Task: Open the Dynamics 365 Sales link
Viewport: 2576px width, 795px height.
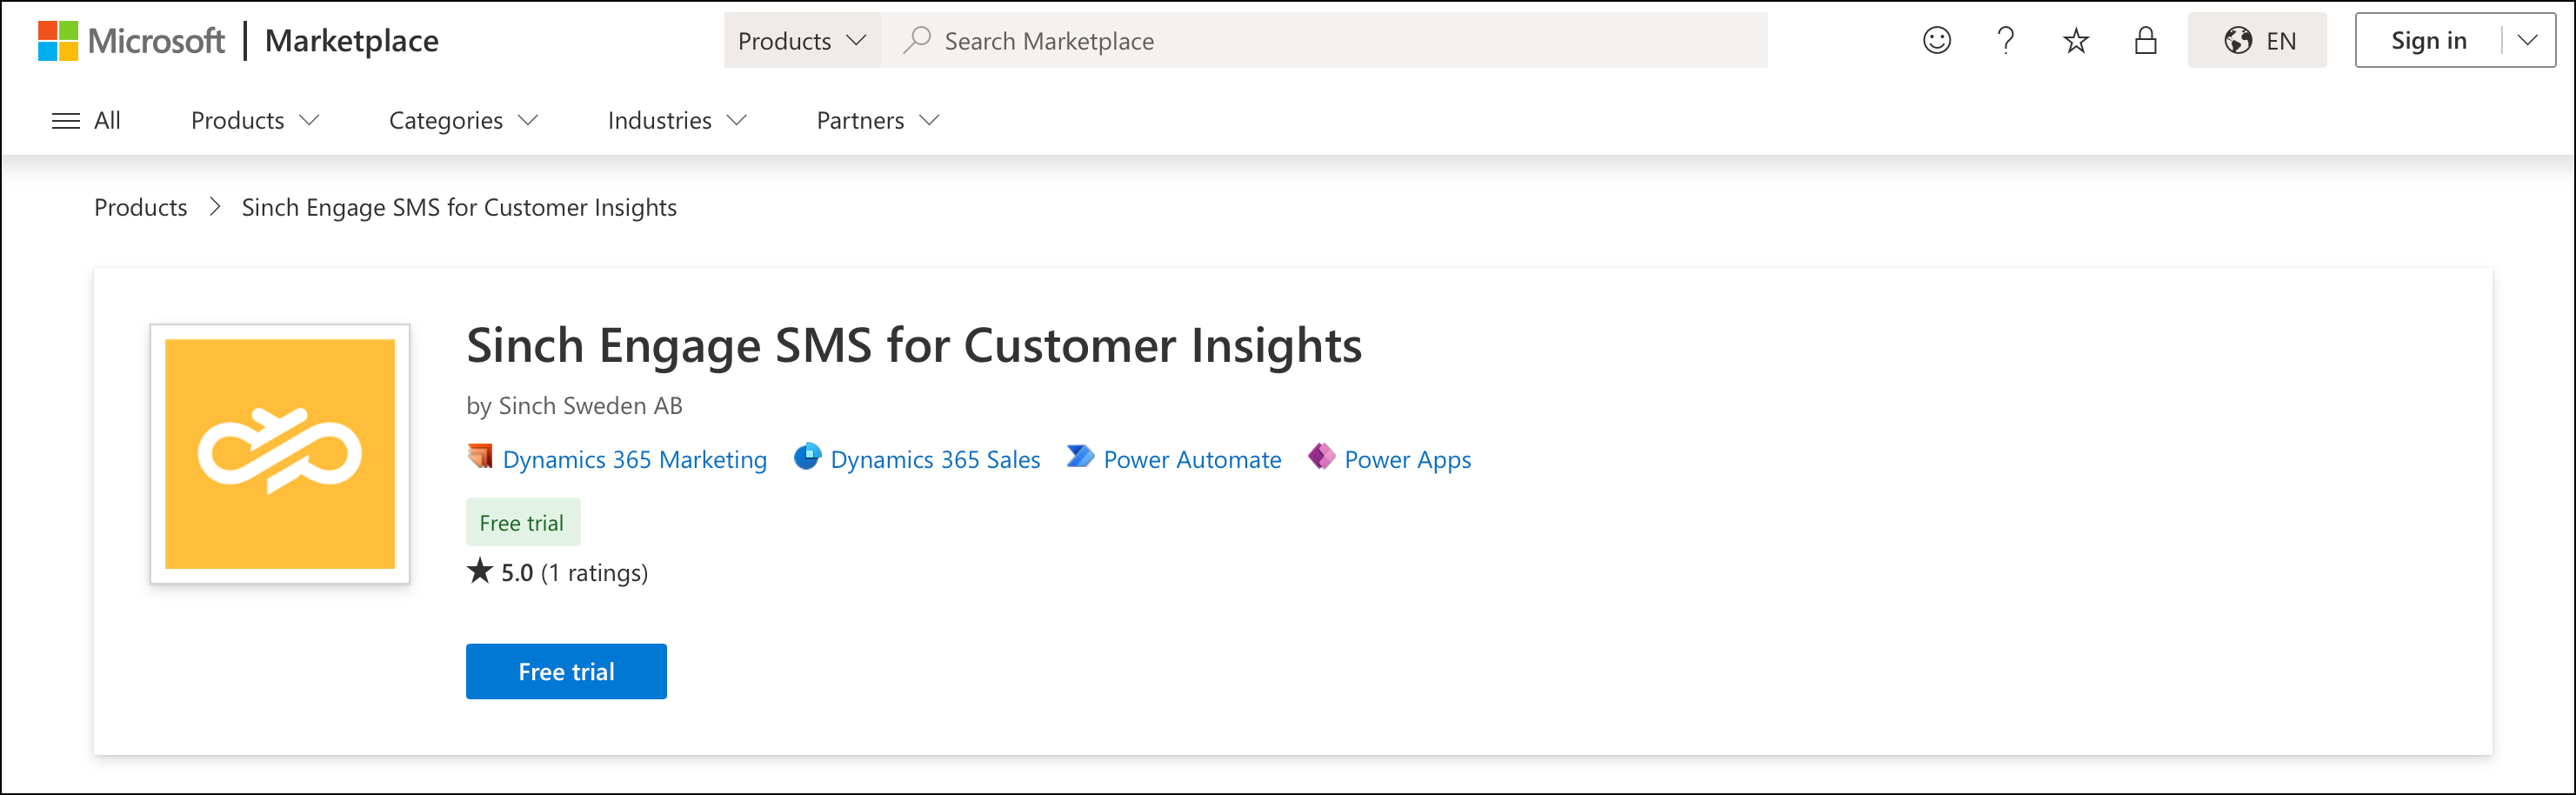Action: [935, 460]
